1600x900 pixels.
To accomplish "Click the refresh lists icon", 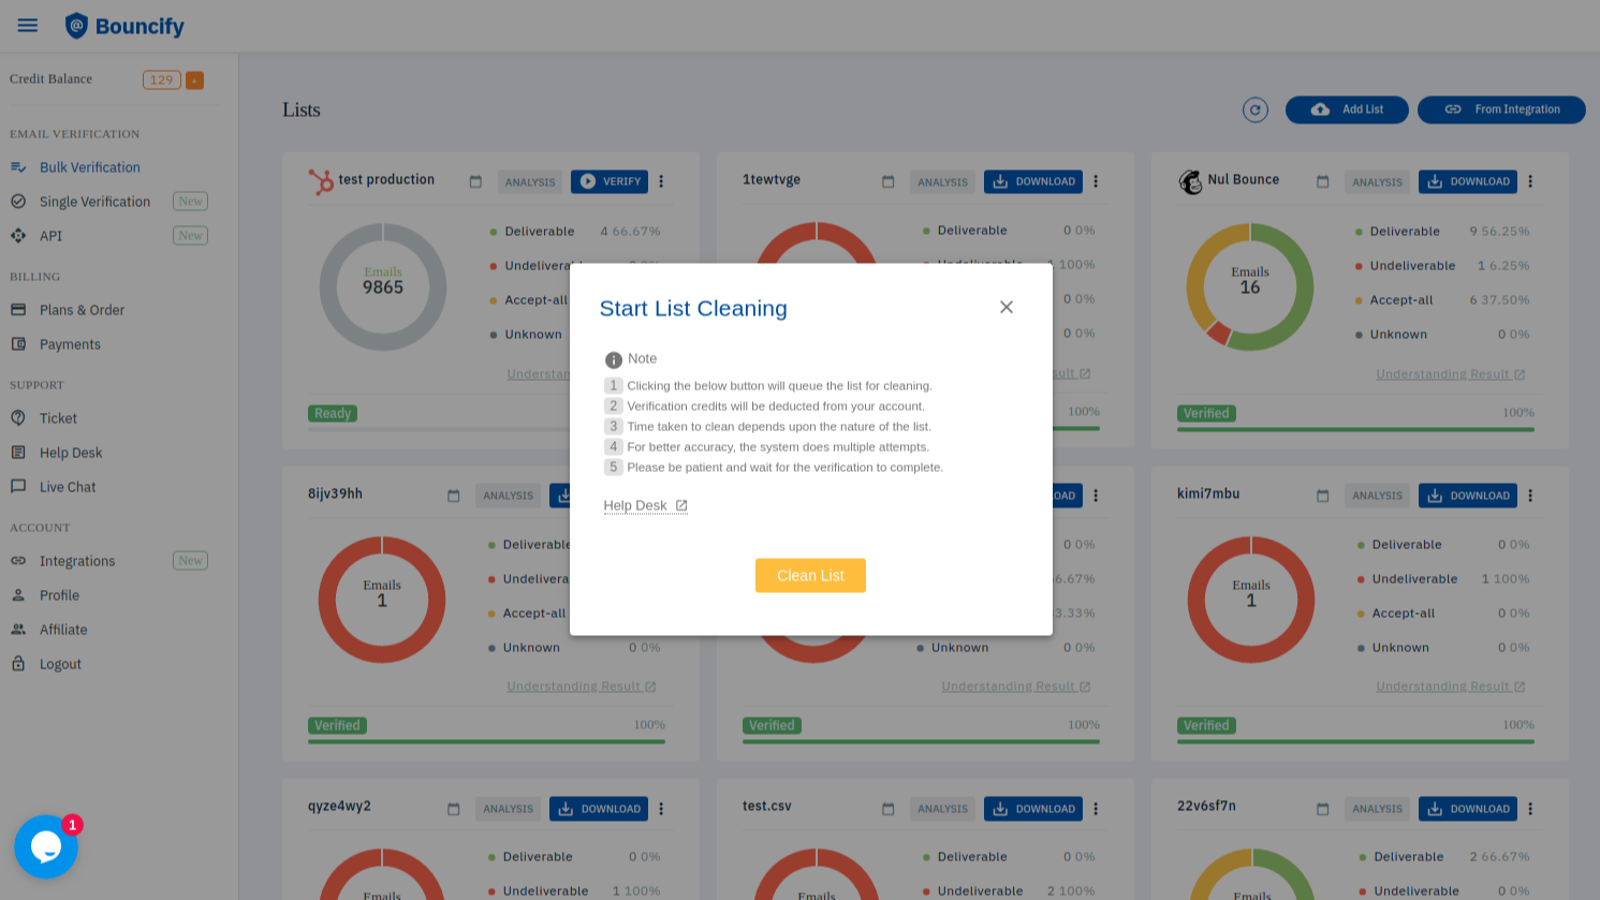I will tap(1255, 110).
